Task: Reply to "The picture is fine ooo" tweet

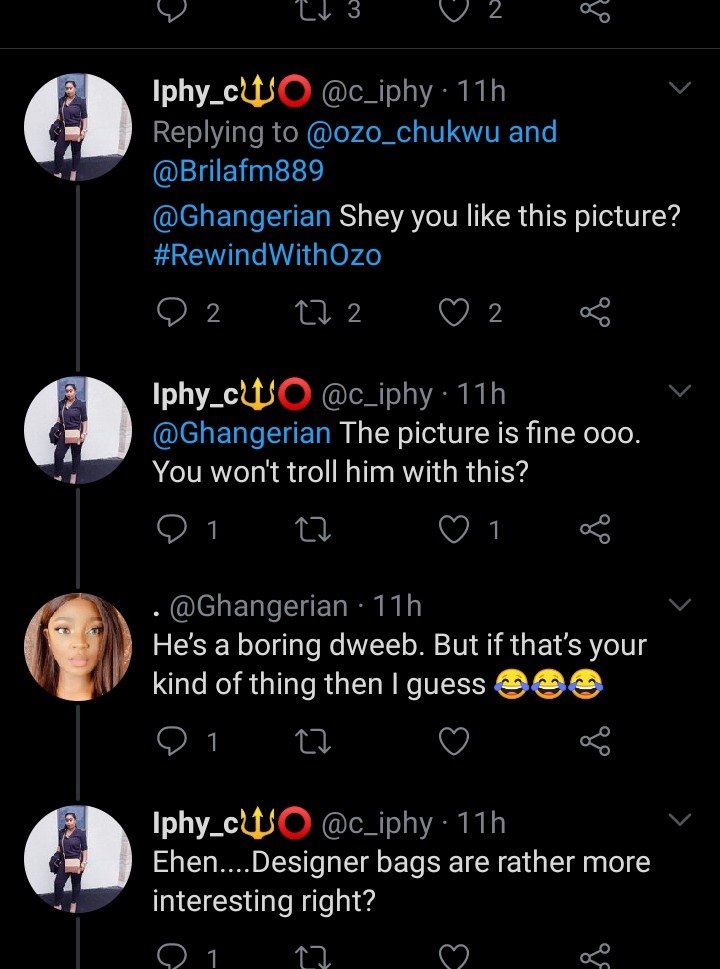Action: tap(172, 530)
